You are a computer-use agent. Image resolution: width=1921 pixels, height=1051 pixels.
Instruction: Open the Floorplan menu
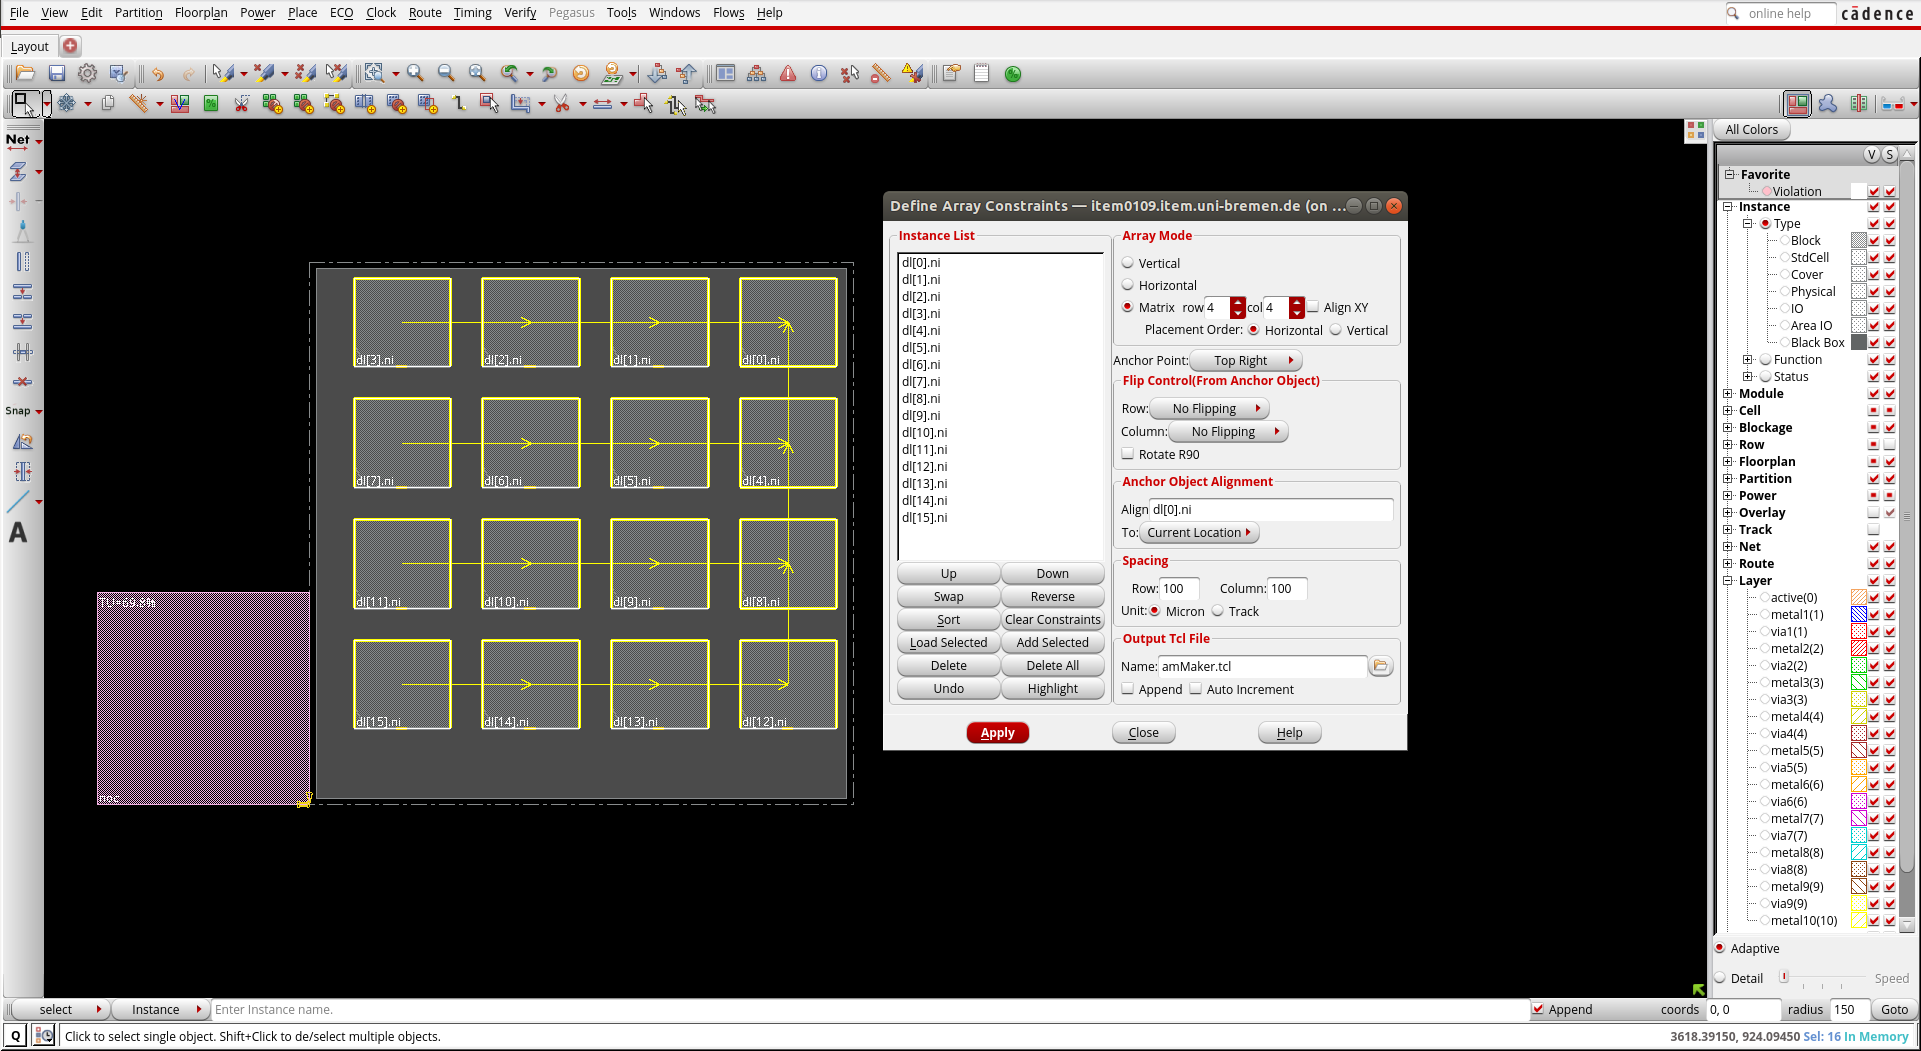(201, 13)
